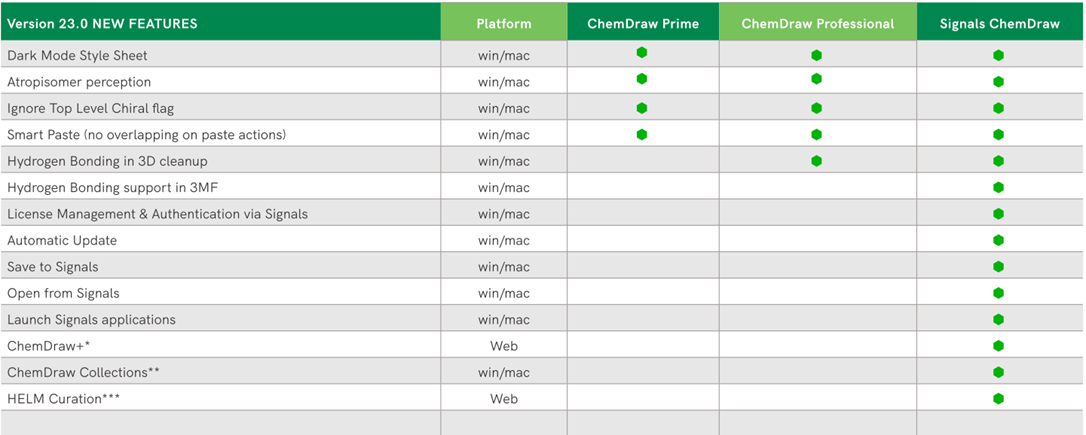Click Save to Signals green dot marker

(998, 267)
